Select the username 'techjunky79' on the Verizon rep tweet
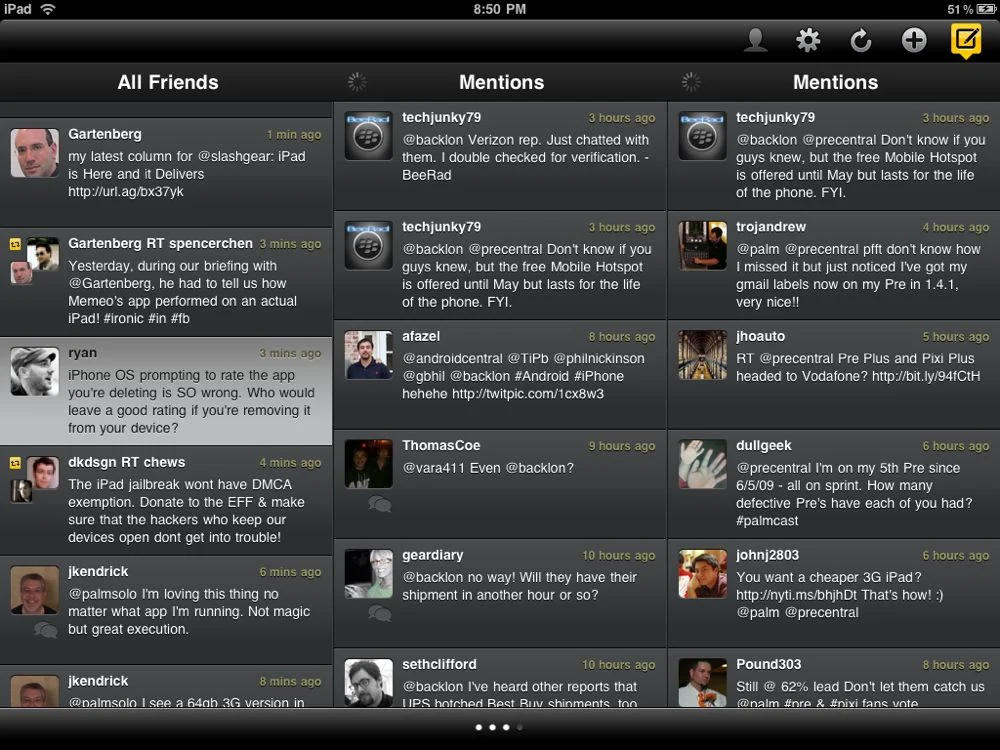 tap(441, 117)
